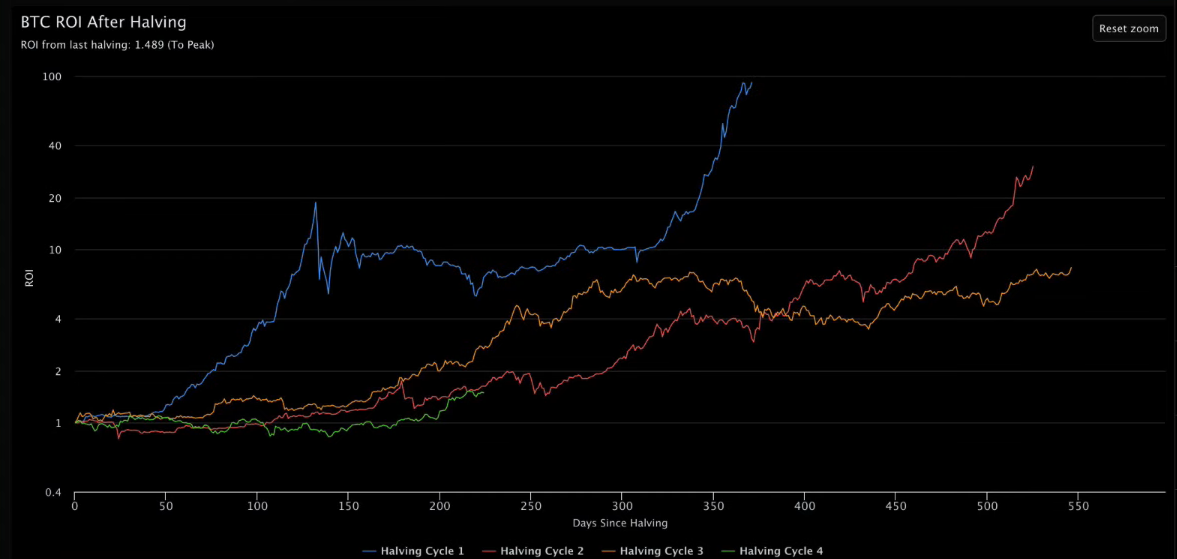Click the blue Cycle 1 legend line marker
This screenshot has width=1177, height=559.
(367, 551)
